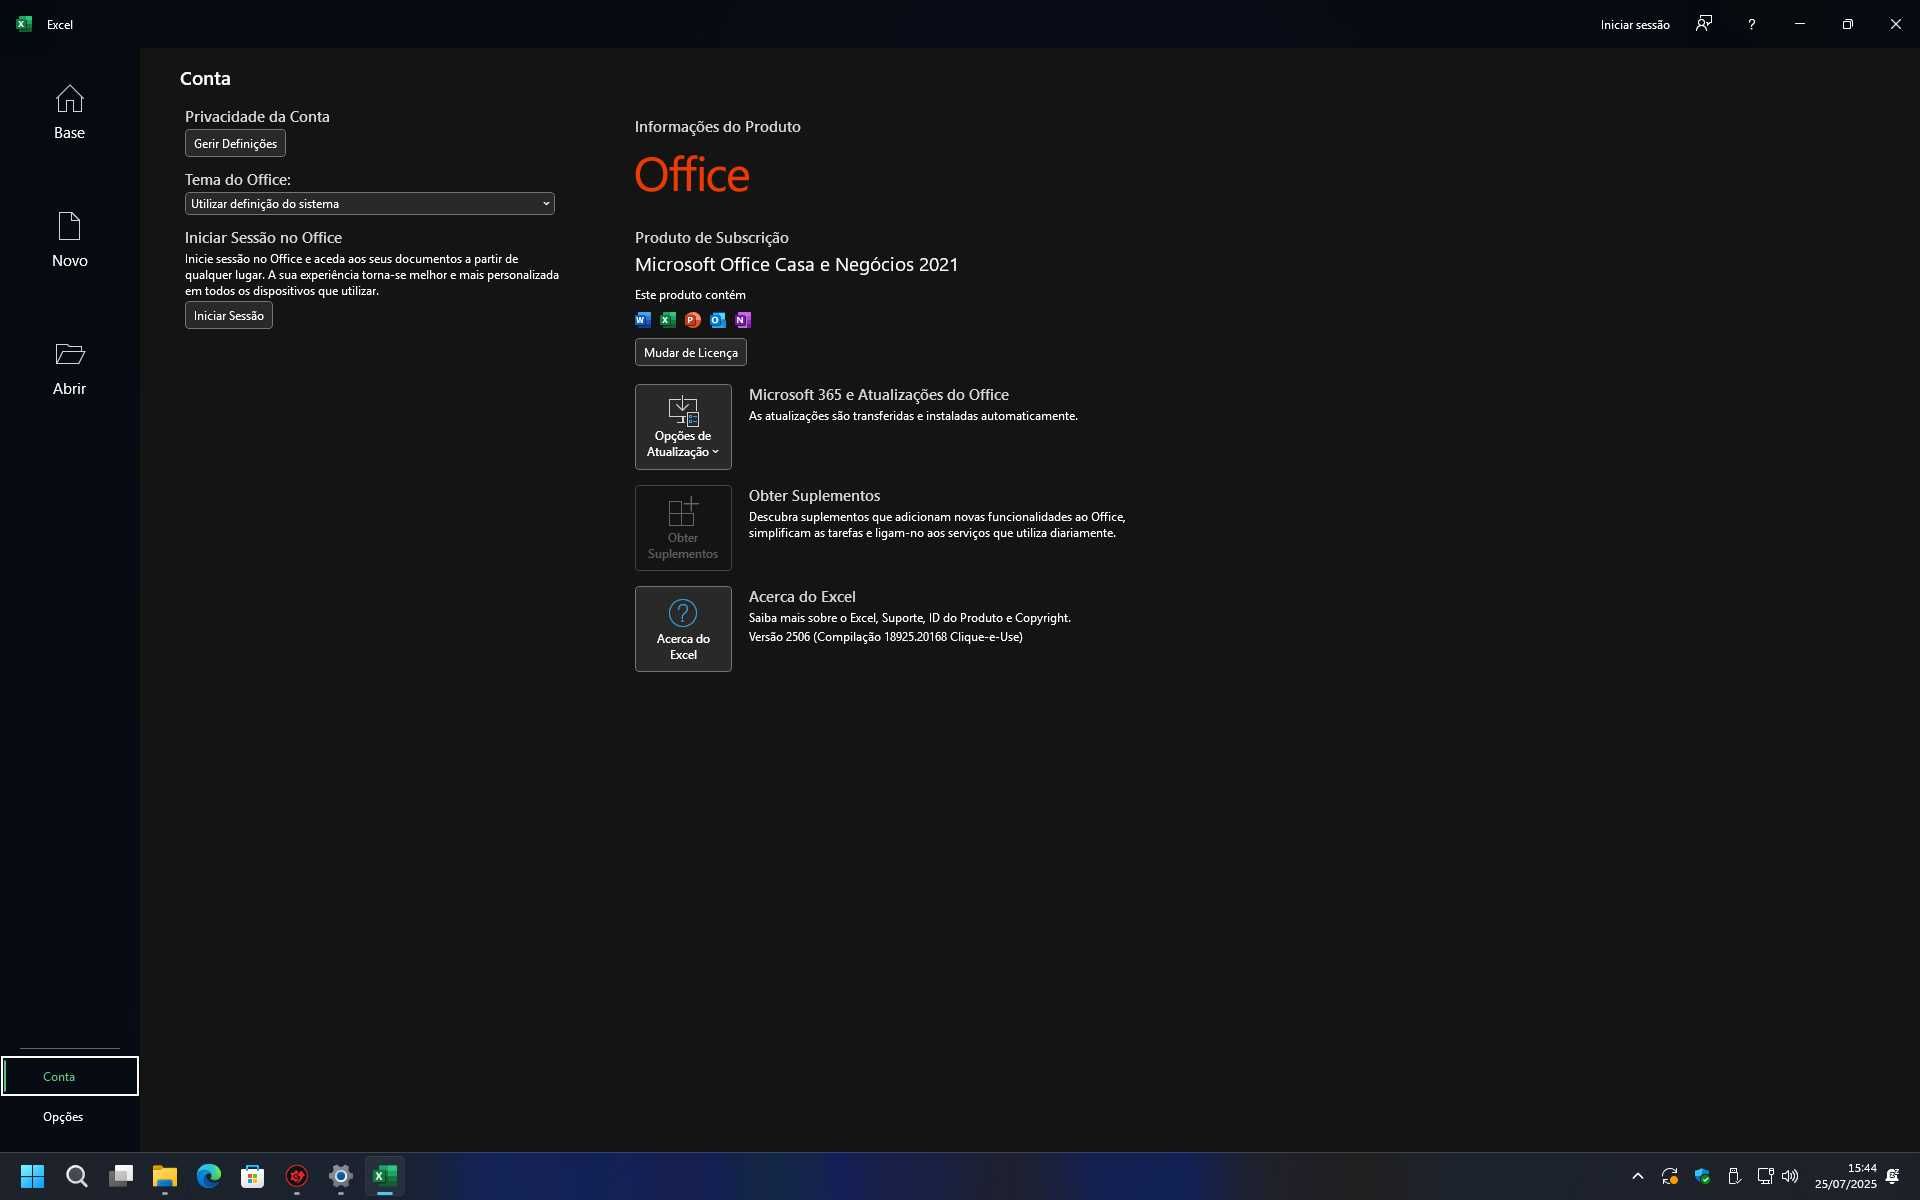Open Settings gear app on the taskbar
The image size is (1920, 1200).
tap(341, 1176)
